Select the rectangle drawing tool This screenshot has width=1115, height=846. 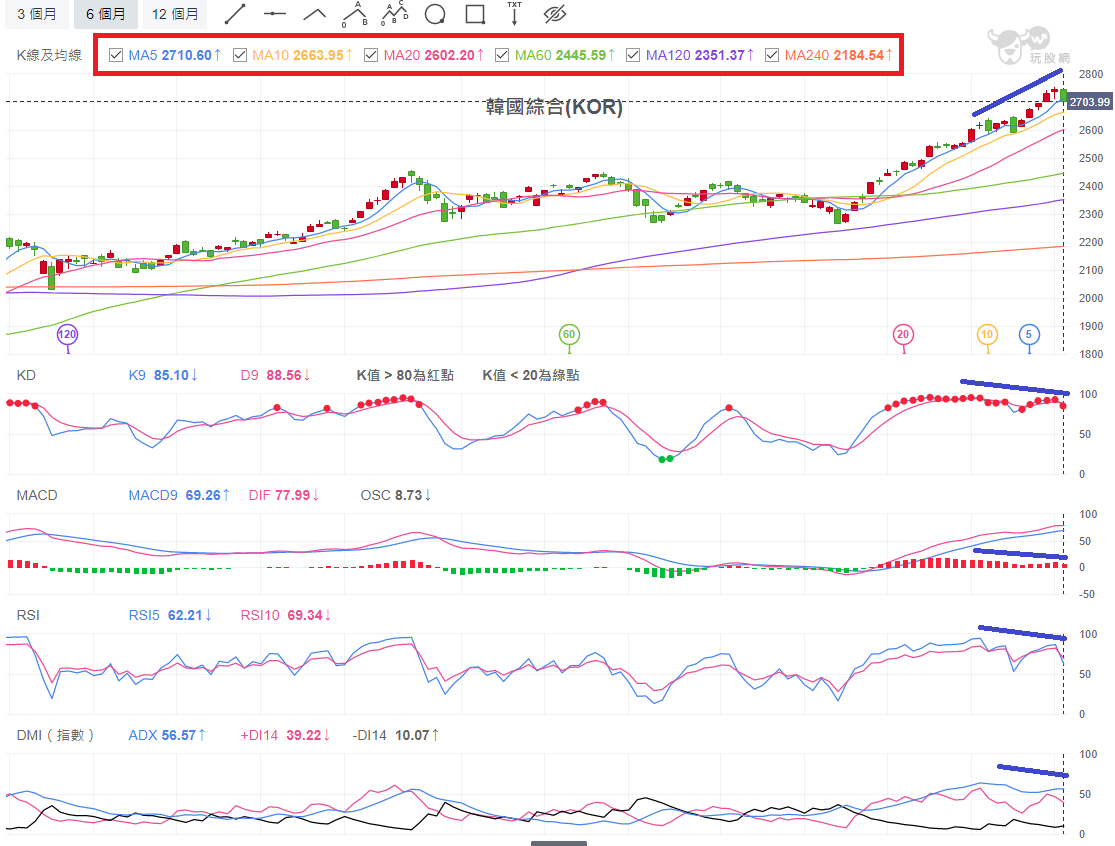click(475, 14)
